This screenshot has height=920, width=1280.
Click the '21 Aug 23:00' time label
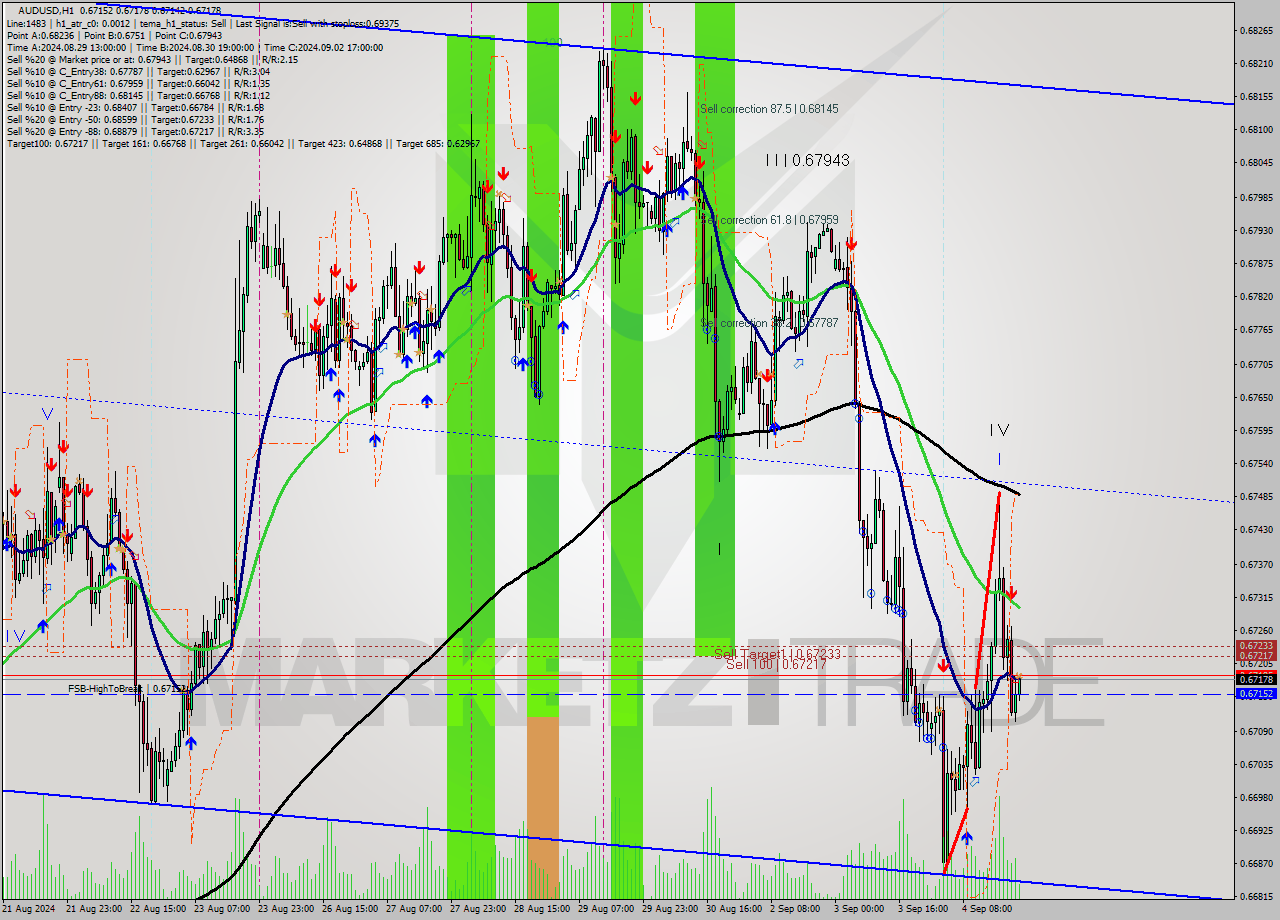(x=94, y=909)
